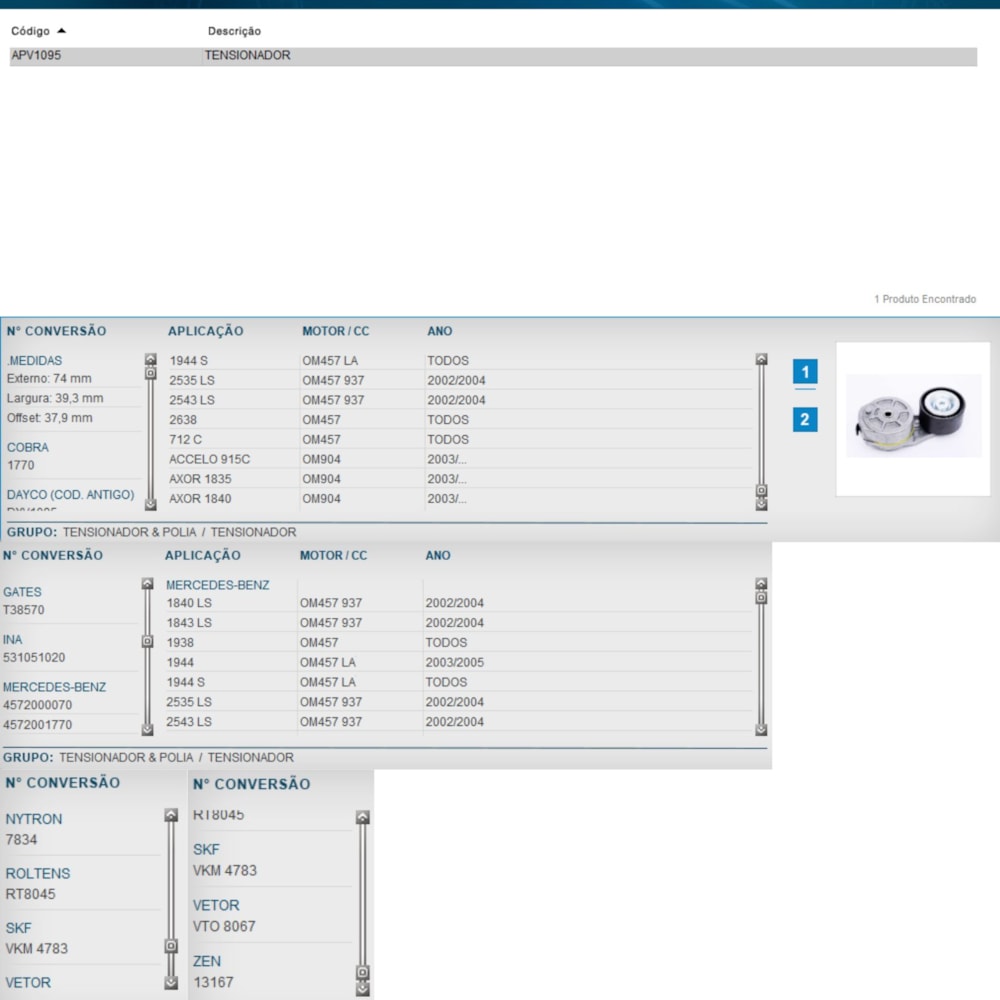1000x1000 pixels.
Task: Click the NYTRON brand label
Action: tap(34, 820)
